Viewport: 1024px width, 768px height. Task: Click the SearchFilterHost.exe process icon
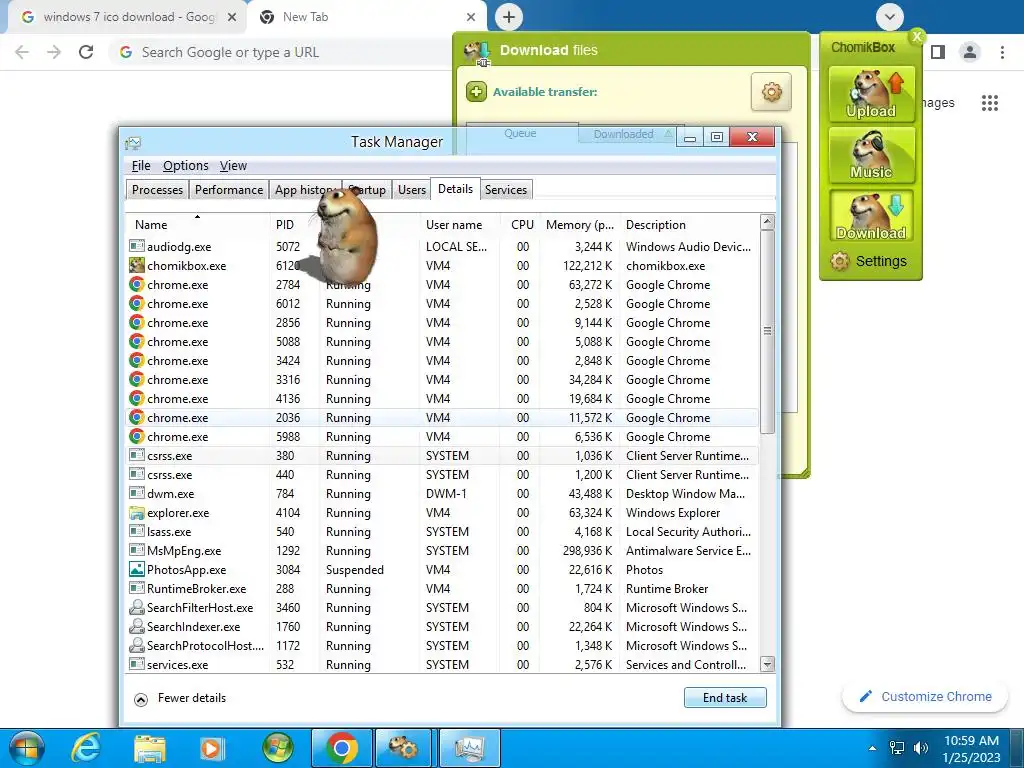coord(136,607)
